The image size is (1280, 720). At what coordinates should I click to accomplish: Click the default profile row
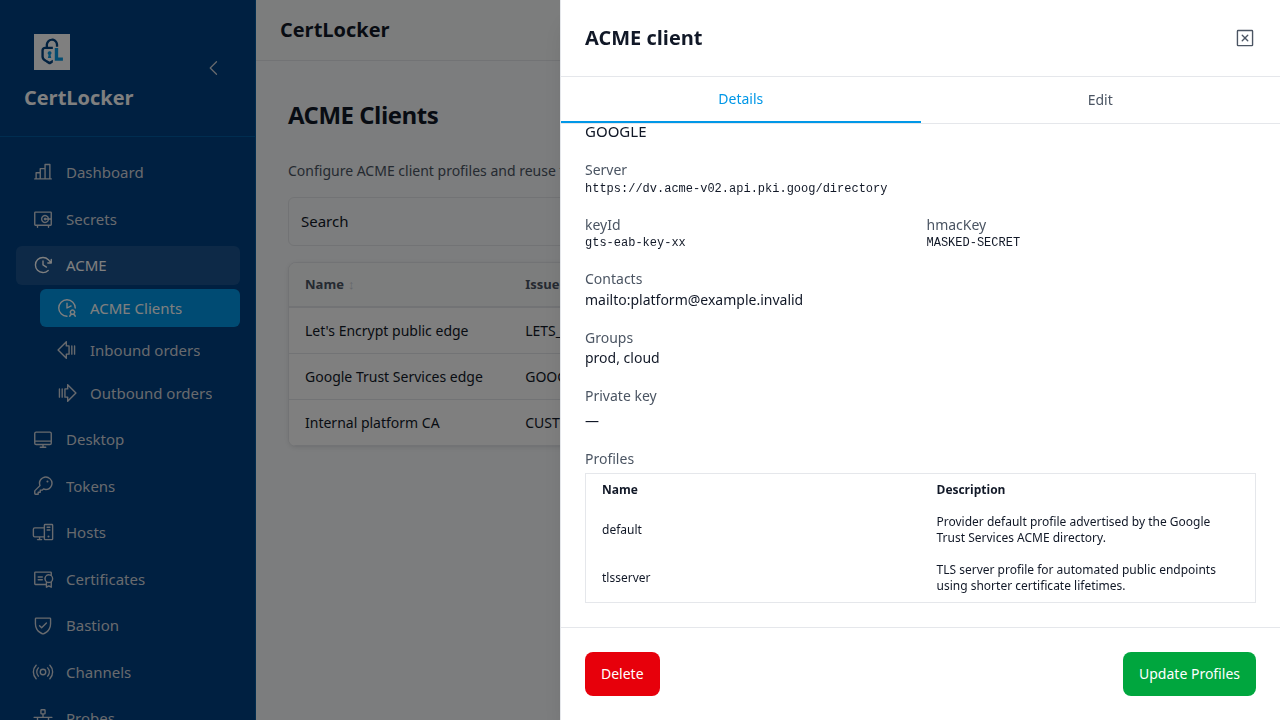click(920, 529)
